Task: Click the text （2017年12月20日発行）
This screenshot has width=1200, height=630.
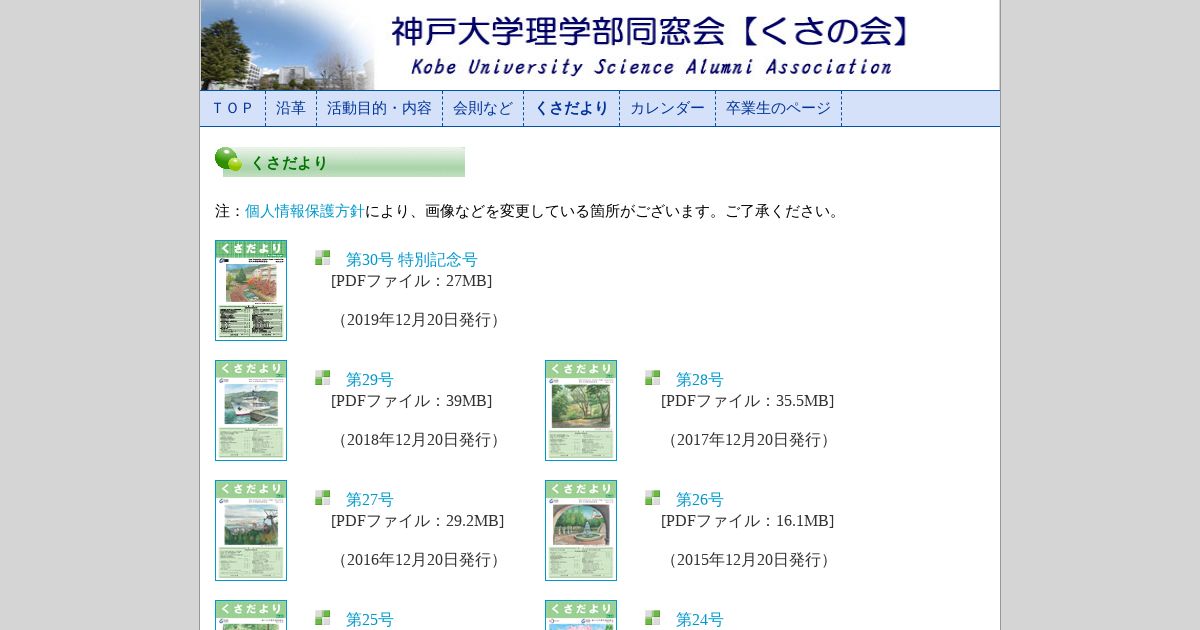Action: tap(748, 440)
